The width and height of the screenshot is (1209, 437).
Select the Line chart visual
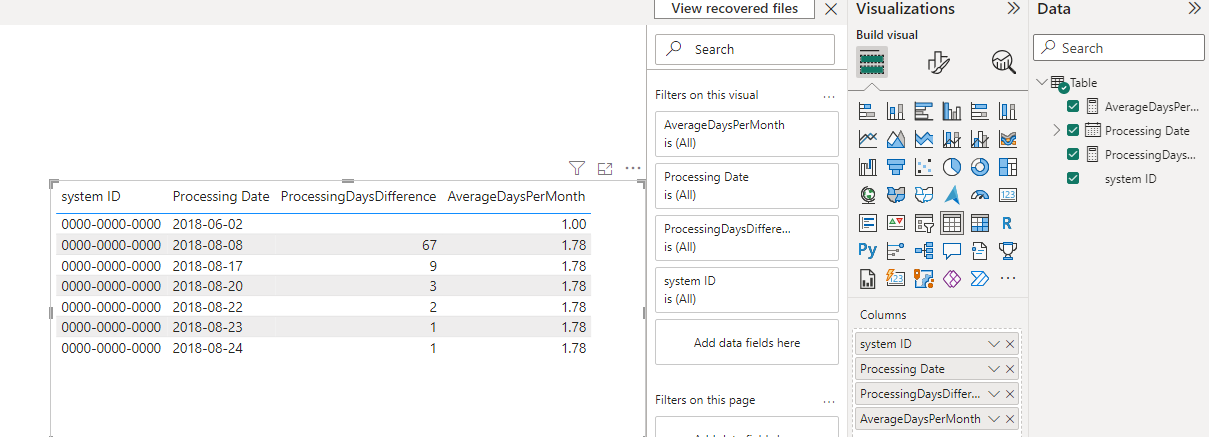(x=867, y=139)
